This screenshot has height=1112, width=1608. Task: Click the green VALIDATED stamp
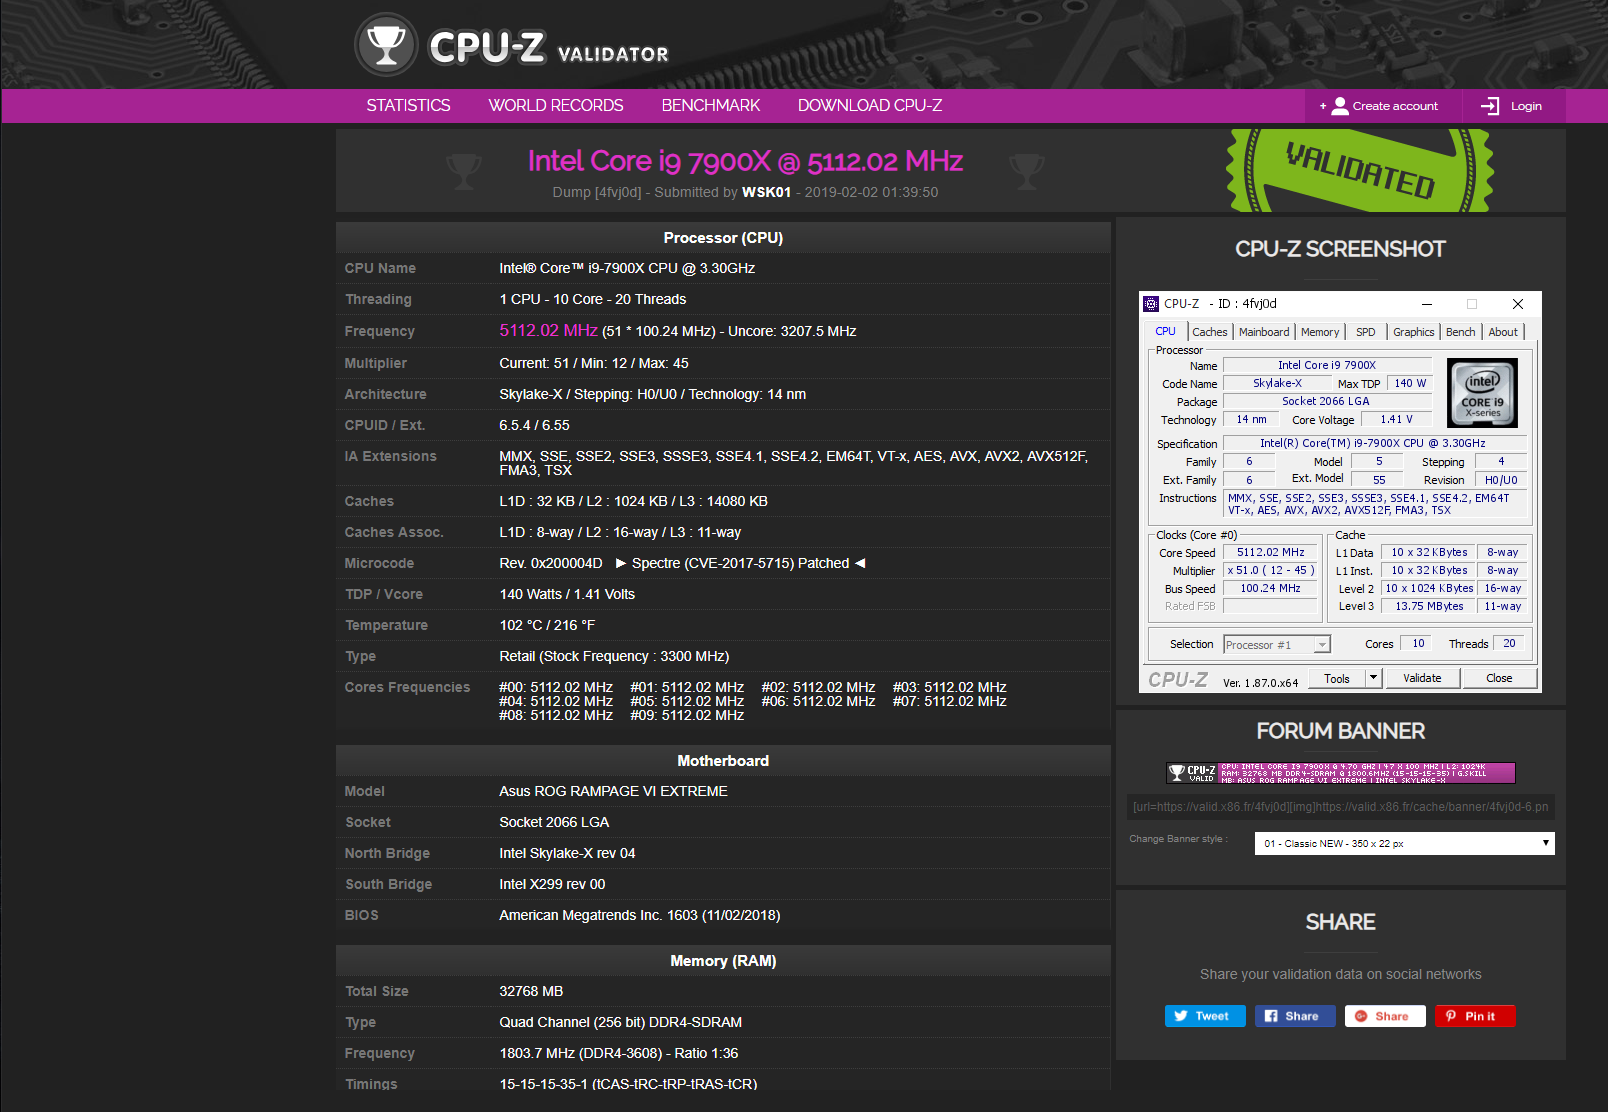point(1360,169)
